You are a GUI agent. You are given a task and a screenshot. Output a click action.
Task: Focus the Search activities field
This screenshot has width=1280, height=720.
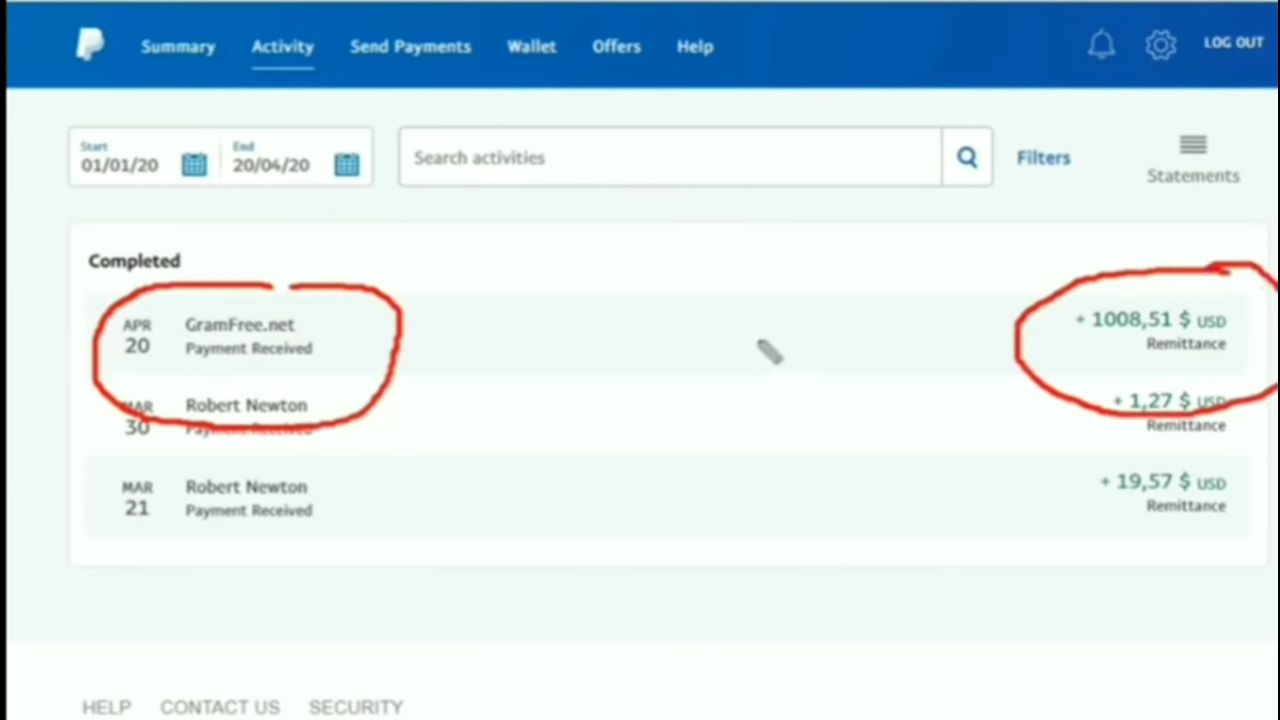coord(670,157)
